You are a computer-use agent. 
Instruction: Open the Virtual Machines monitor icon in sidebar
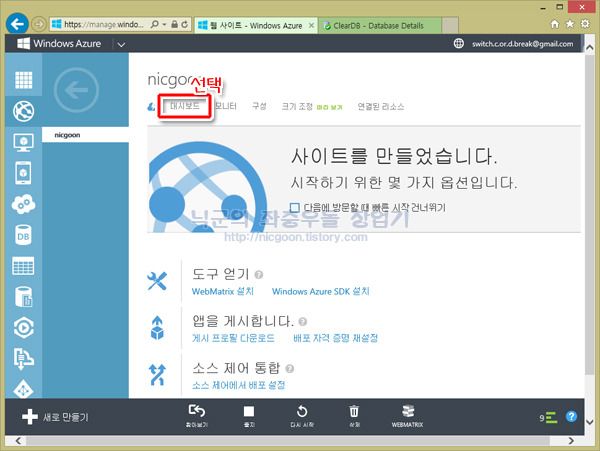tap(23, 142)
